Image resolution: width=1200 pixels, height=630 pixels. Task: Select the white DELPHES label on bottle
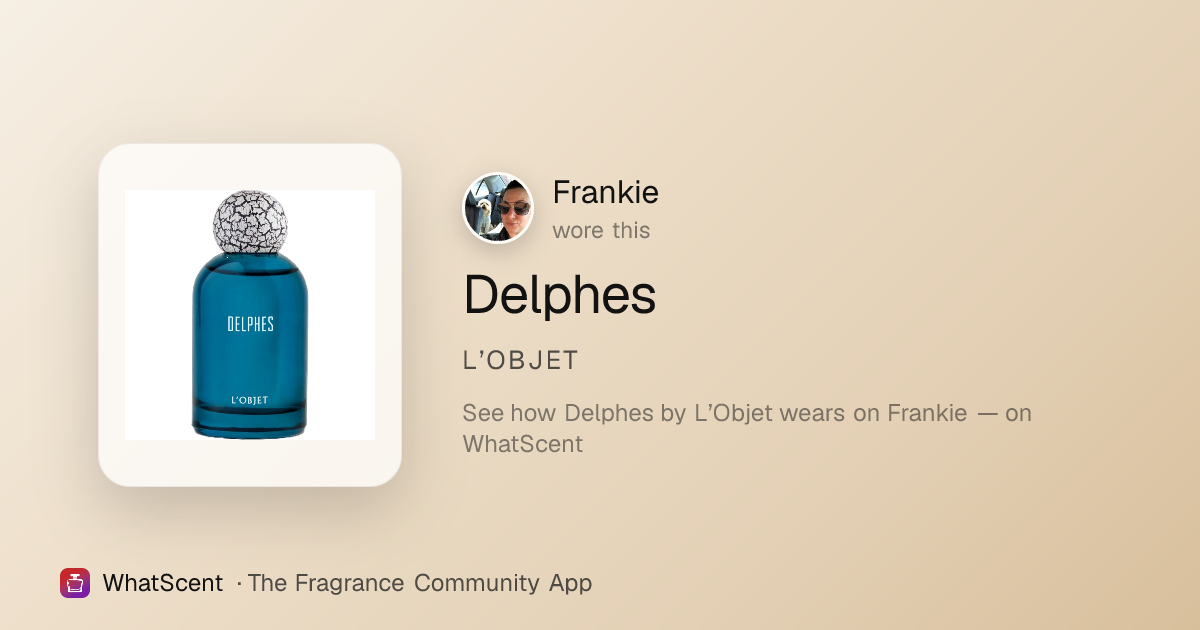click(x=250, y=323)
